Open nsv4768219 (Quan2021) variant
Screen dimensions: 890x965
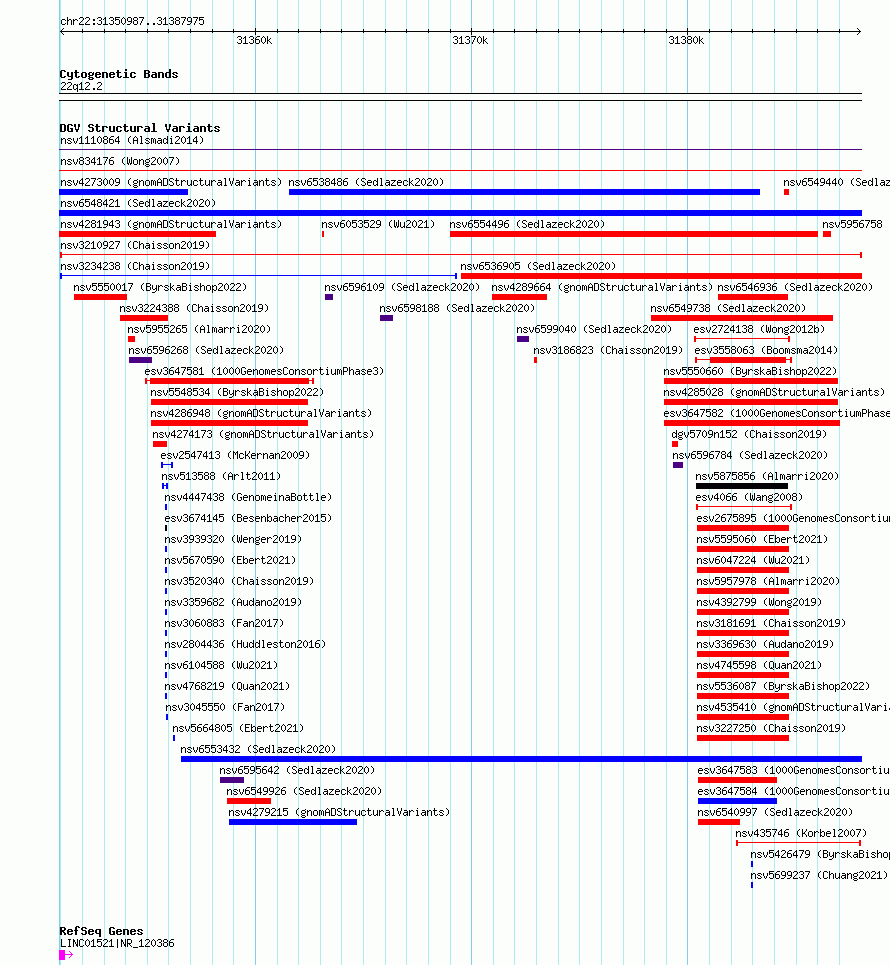coord(227,686)
